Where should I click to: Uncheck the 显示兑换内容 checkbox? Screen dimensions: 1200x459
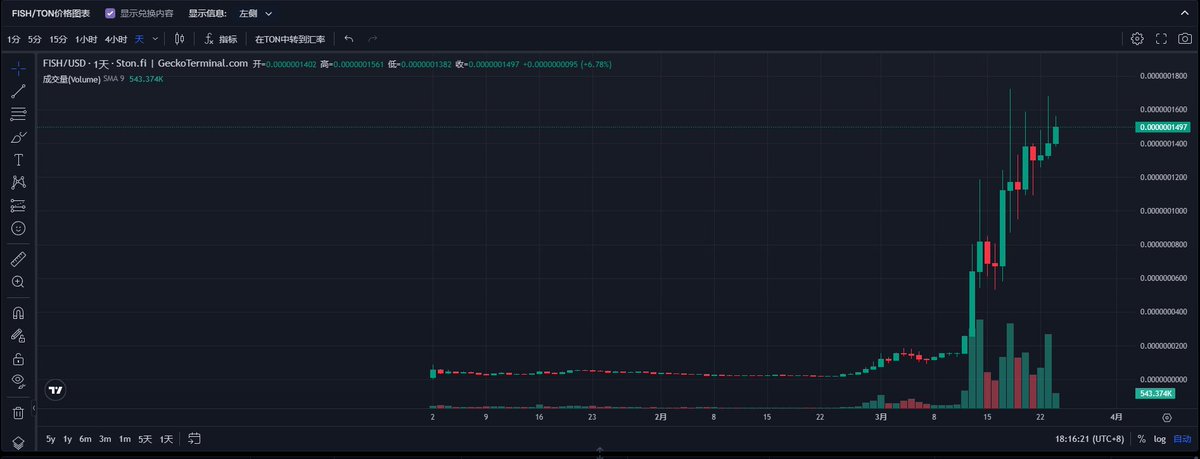tap(110, 14)
